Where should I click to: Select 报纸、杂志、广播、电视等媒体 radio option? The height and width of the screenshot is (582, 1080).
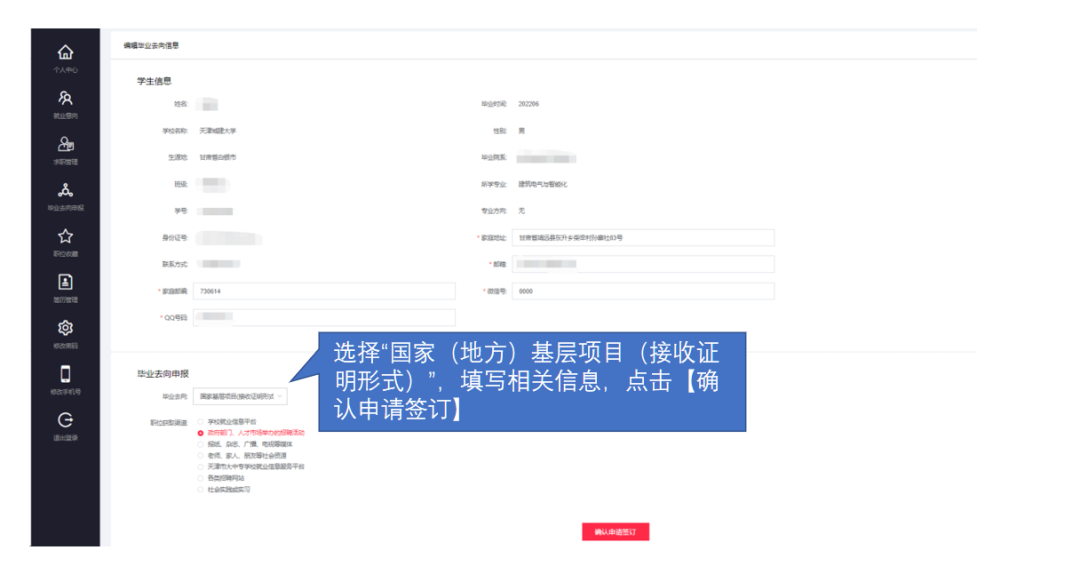201,444
